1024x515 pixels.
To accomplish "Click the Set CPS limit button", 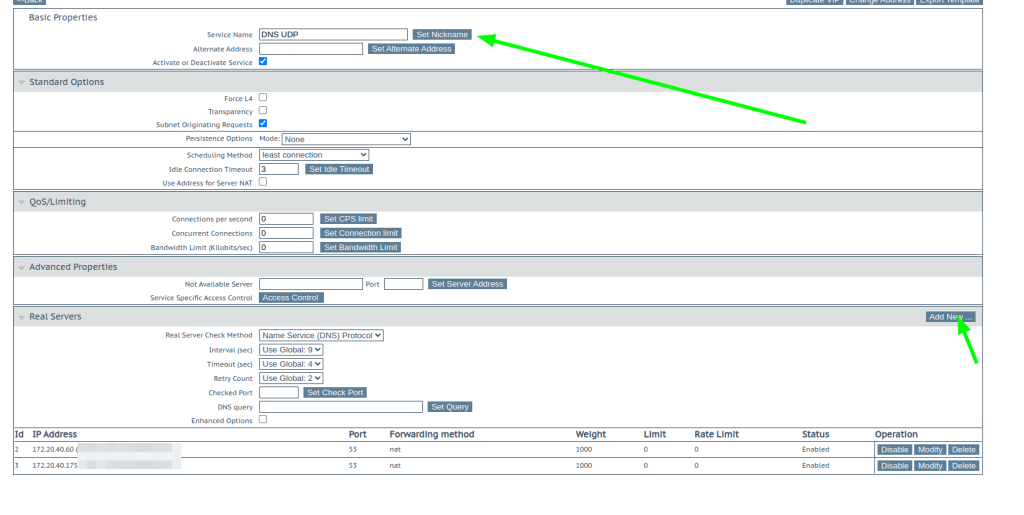I will pyautogui.click(x=348, y=219).
